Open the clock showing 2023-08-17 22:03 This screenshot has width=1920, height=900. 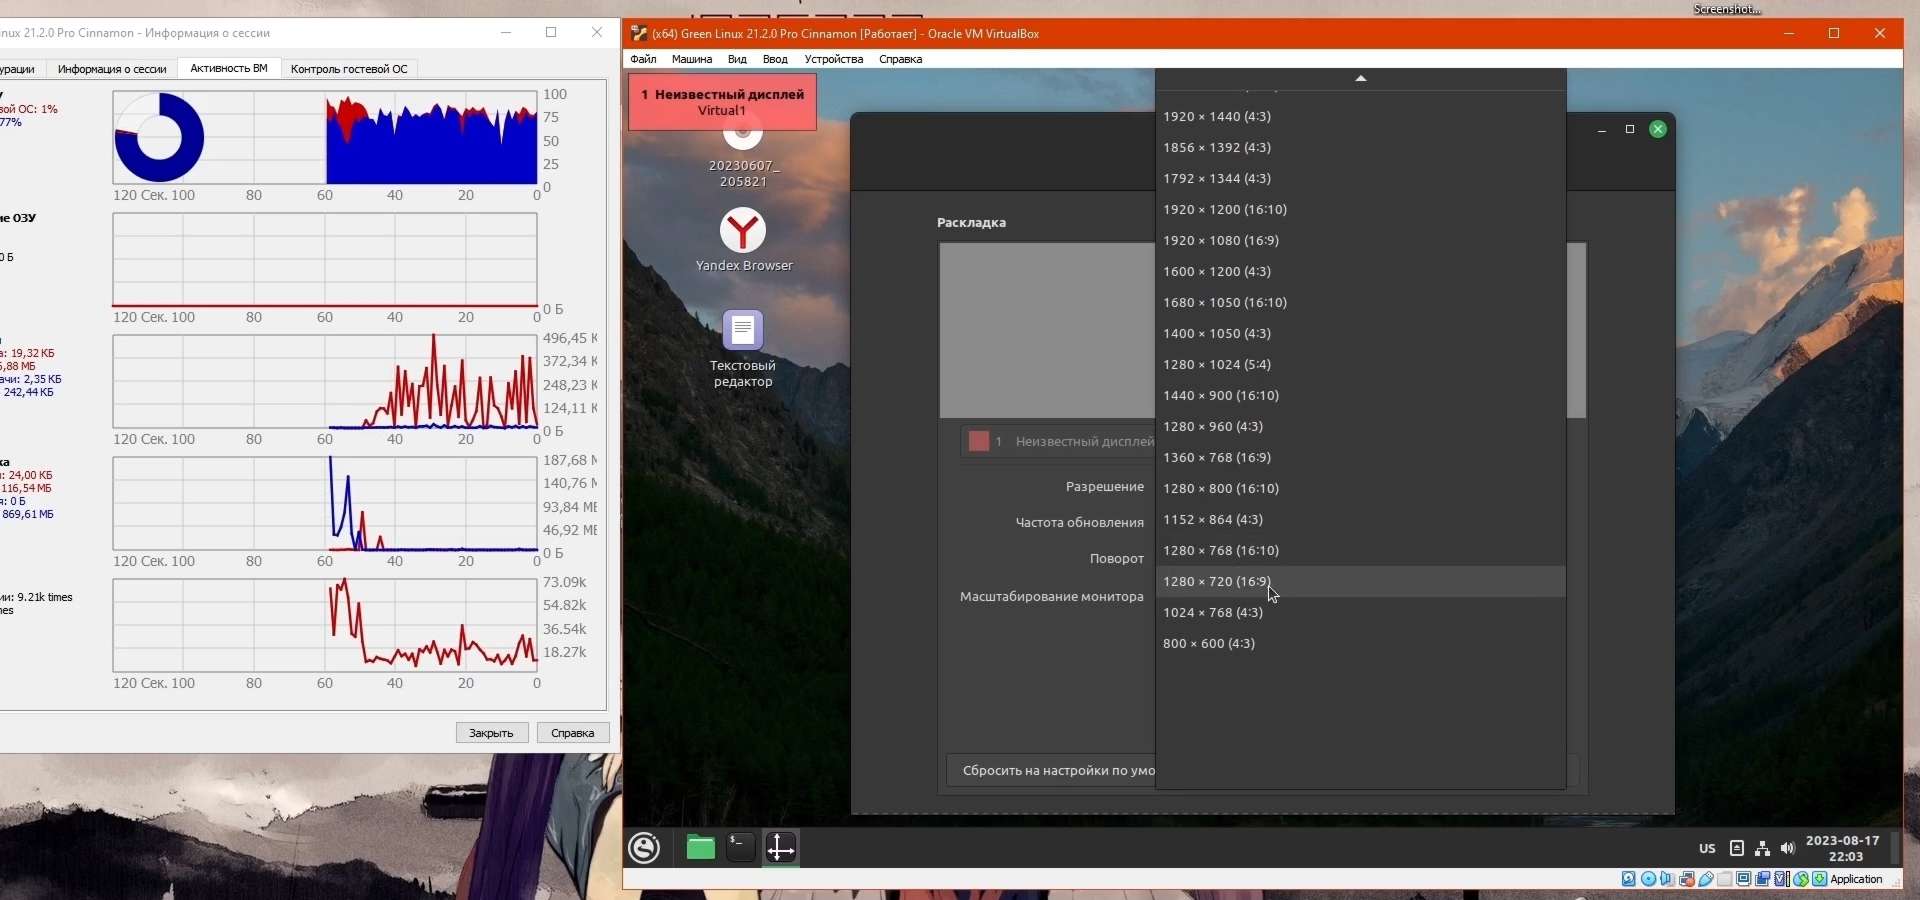point(1844,849)
